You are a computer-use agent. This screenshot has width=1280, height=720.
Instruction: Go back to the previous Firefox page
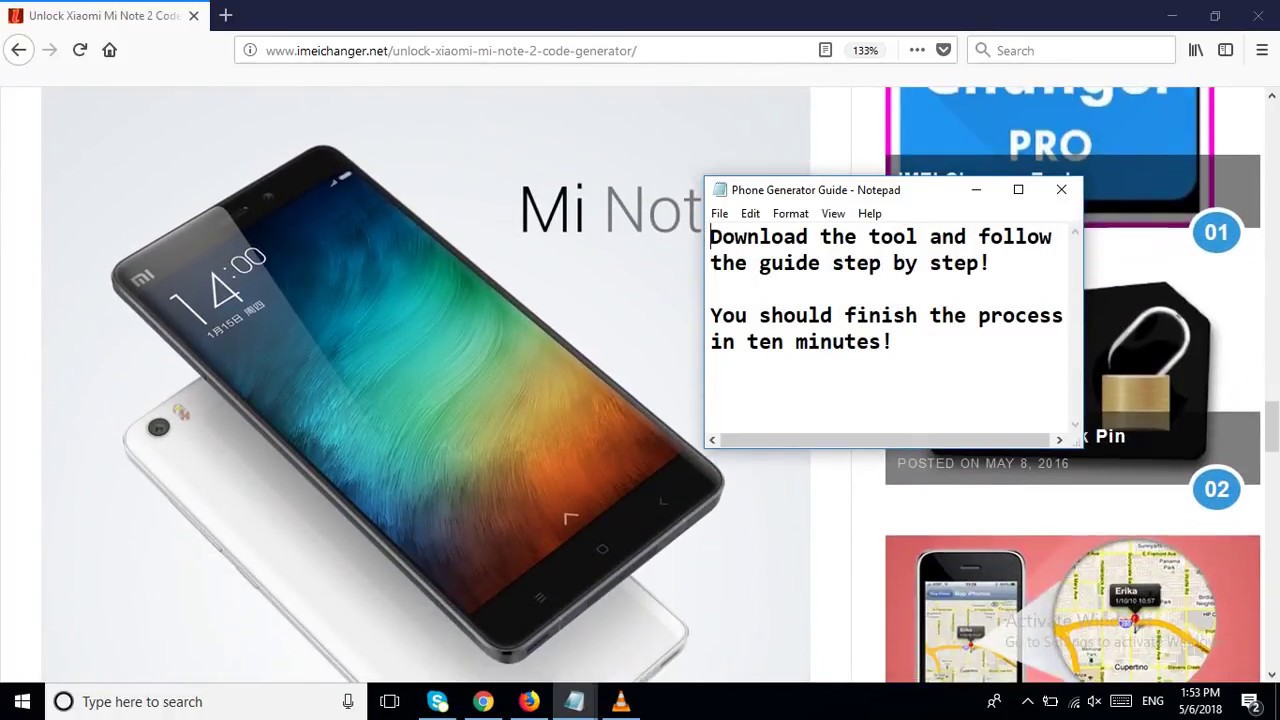click(x=19, y=50)
